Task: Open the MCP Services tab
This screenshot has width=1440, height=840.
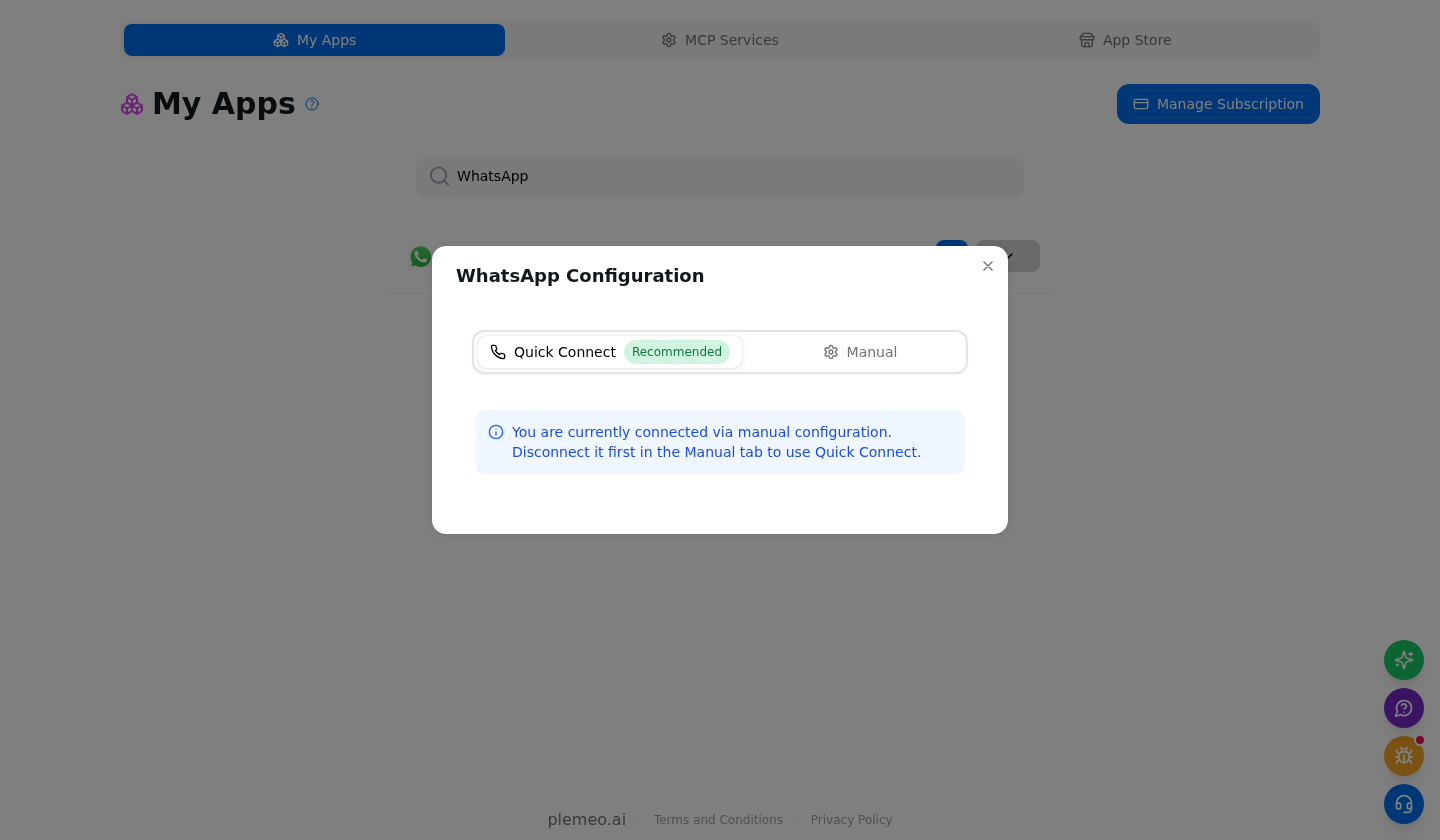Action: 720,40
